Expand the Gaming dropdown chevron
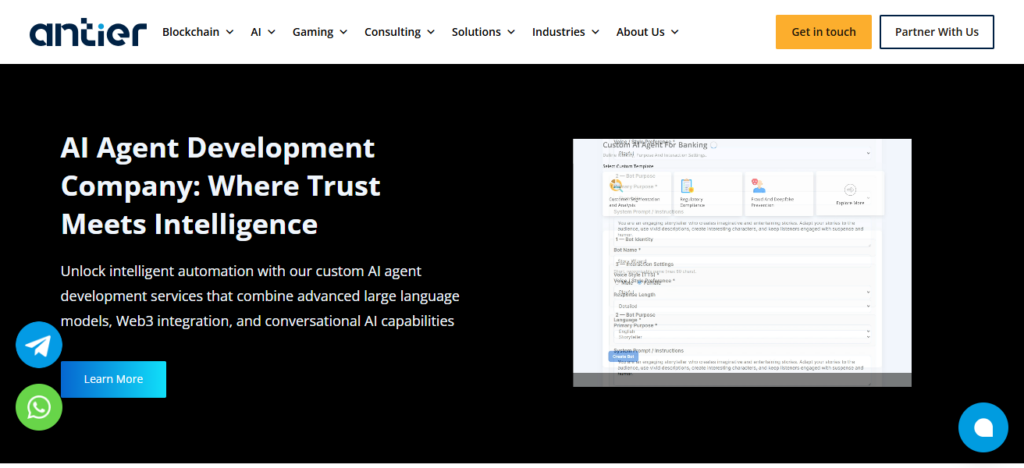This screenshot has height=468, width=1024. [x=343, y=32]
